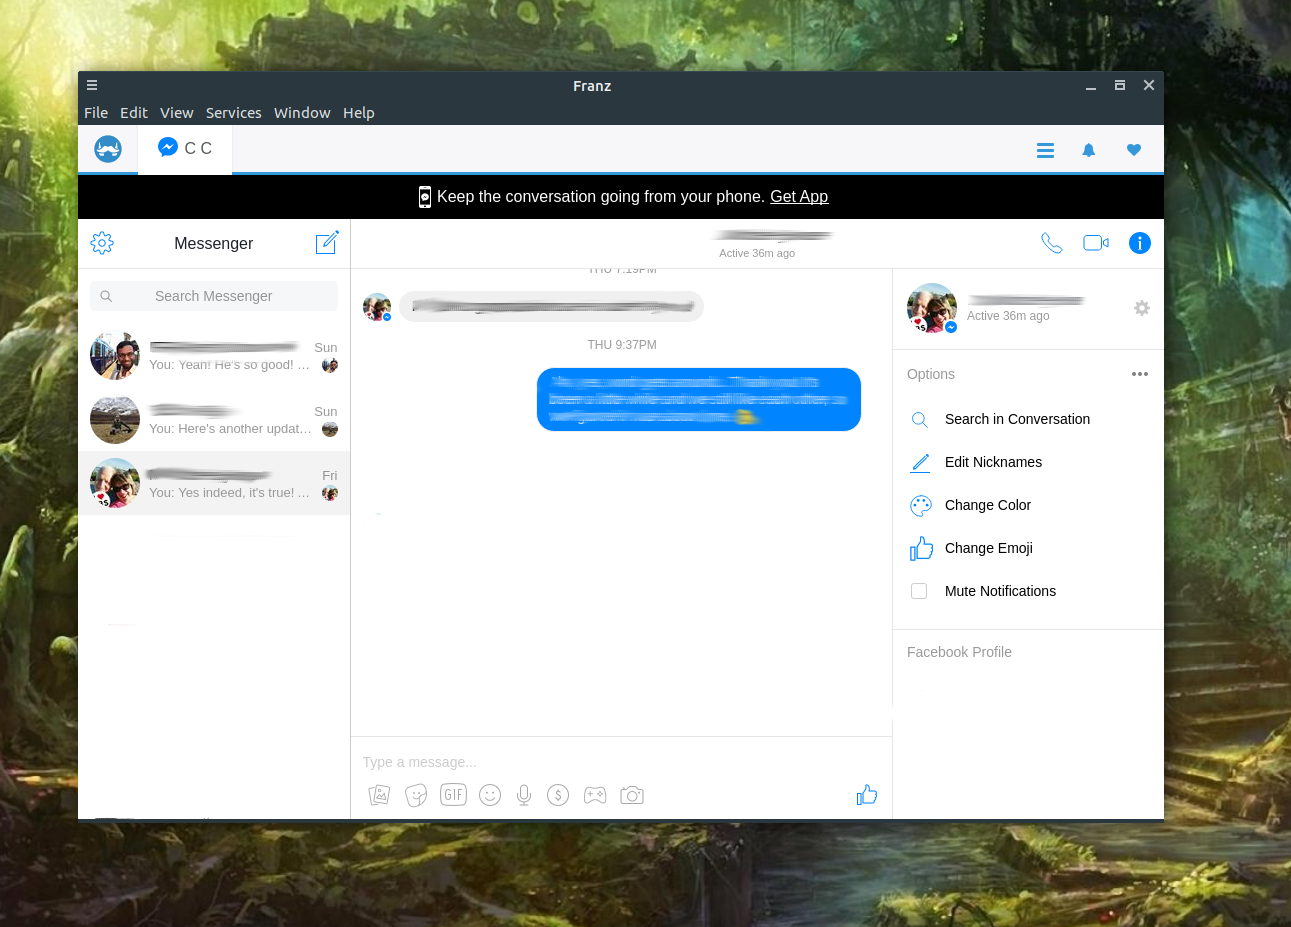Screen dimensions: 1291x927
Task: Attach a photo using the image icon
Action: 379,795
